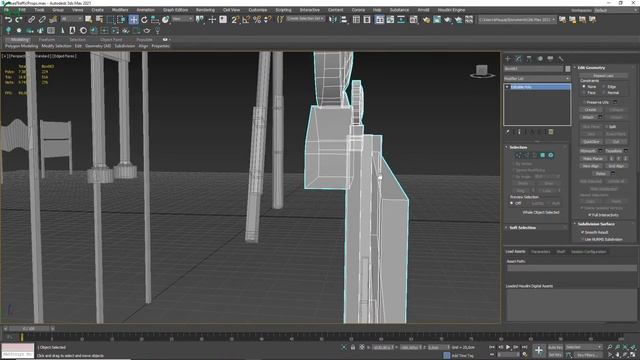
Task: Click the Unlink Selection tool
Action: click(x=42, y=19)
